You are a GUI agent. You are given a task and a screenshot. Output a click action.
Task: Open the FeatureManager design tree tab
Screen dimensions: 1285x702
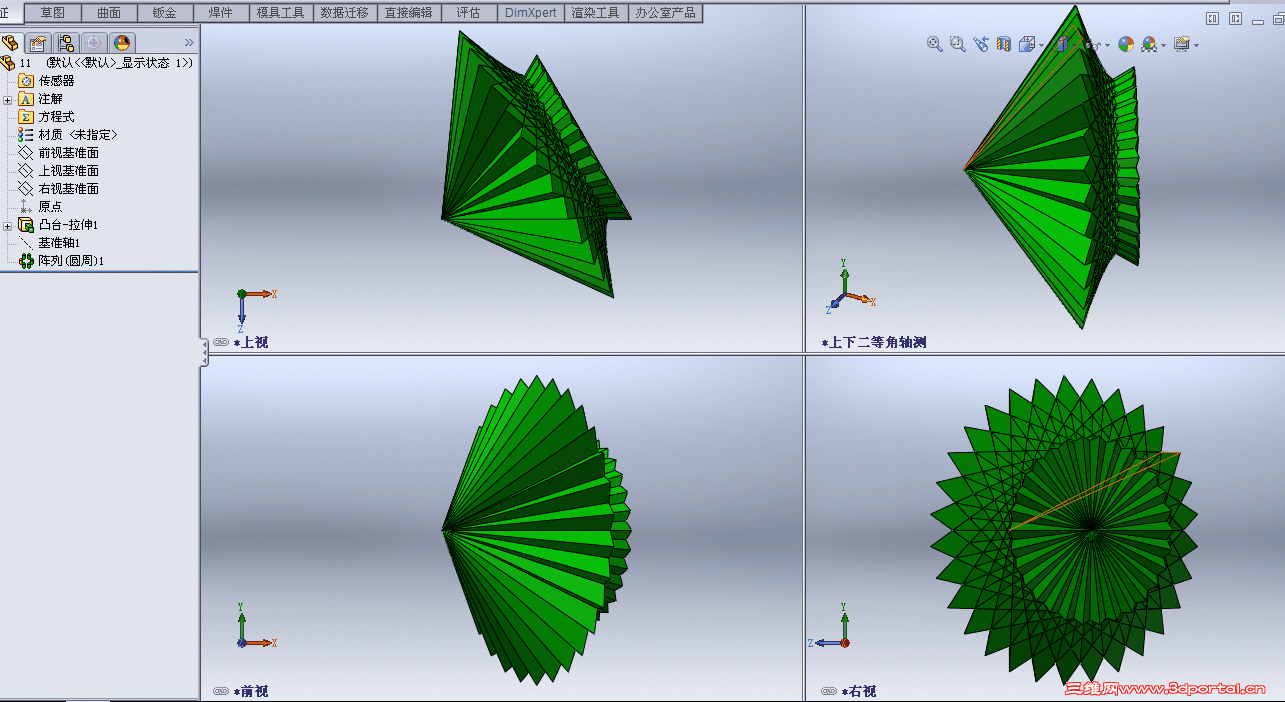(11, 43)
